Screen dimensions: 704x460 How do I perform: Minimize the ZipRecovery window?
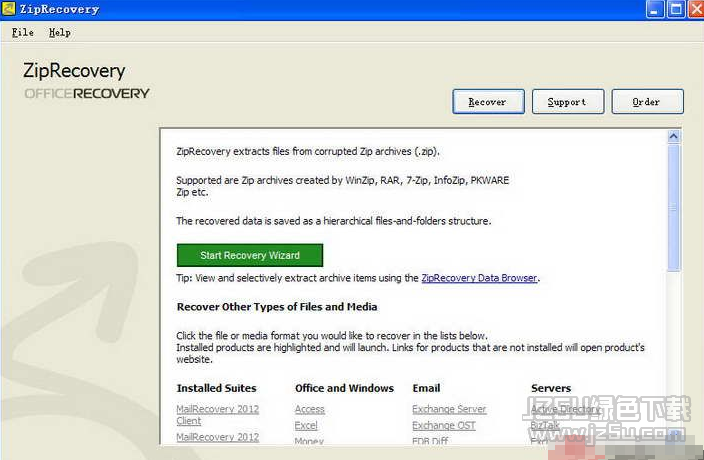tap(654, 9)
